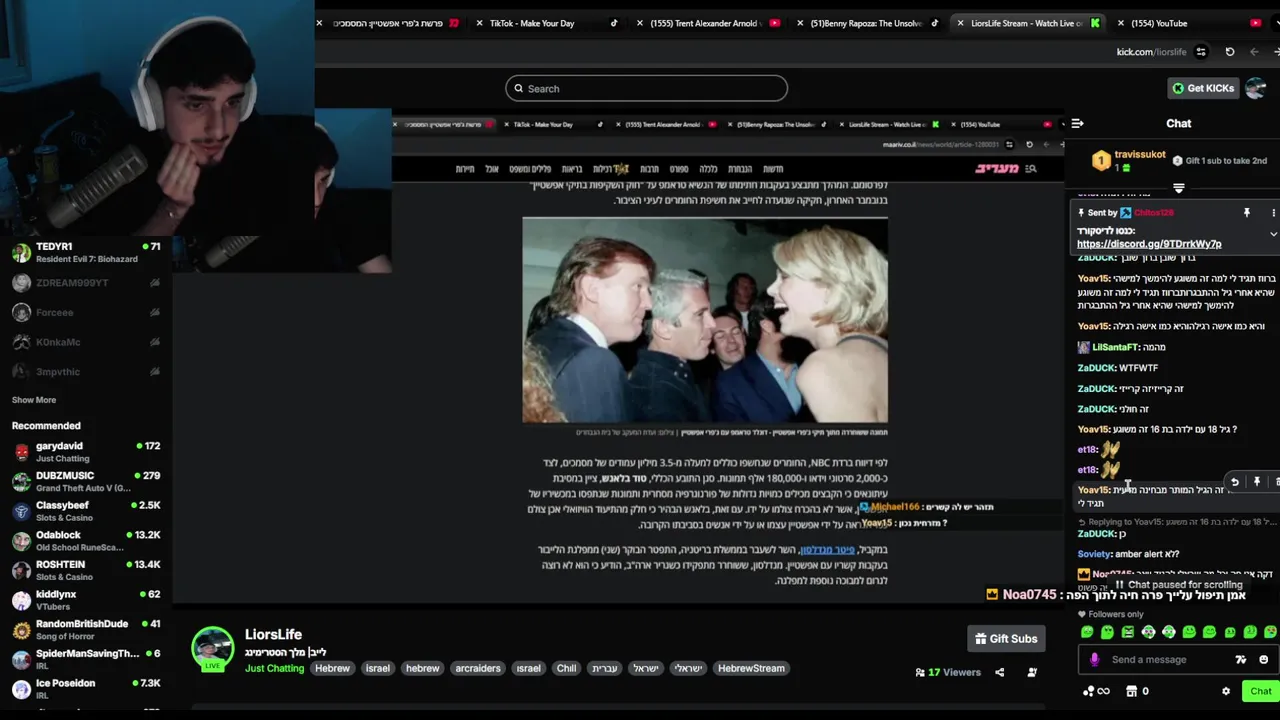Unpin the pinned chat message pin icon

pyautogui.click(x=1246, y=213)
